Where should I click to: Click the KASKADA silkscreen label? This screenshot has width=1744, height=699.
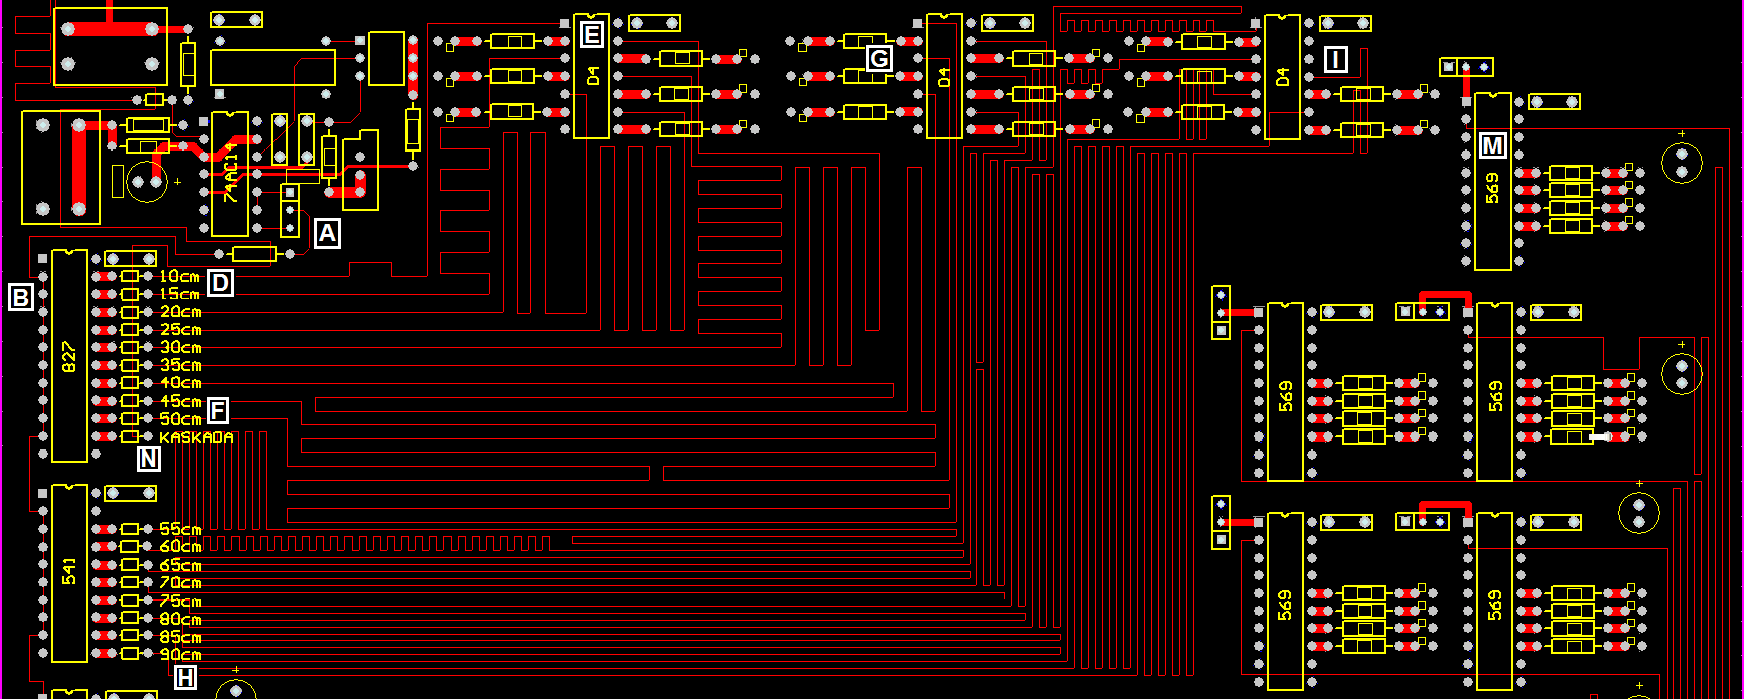[x=196, y=437]
